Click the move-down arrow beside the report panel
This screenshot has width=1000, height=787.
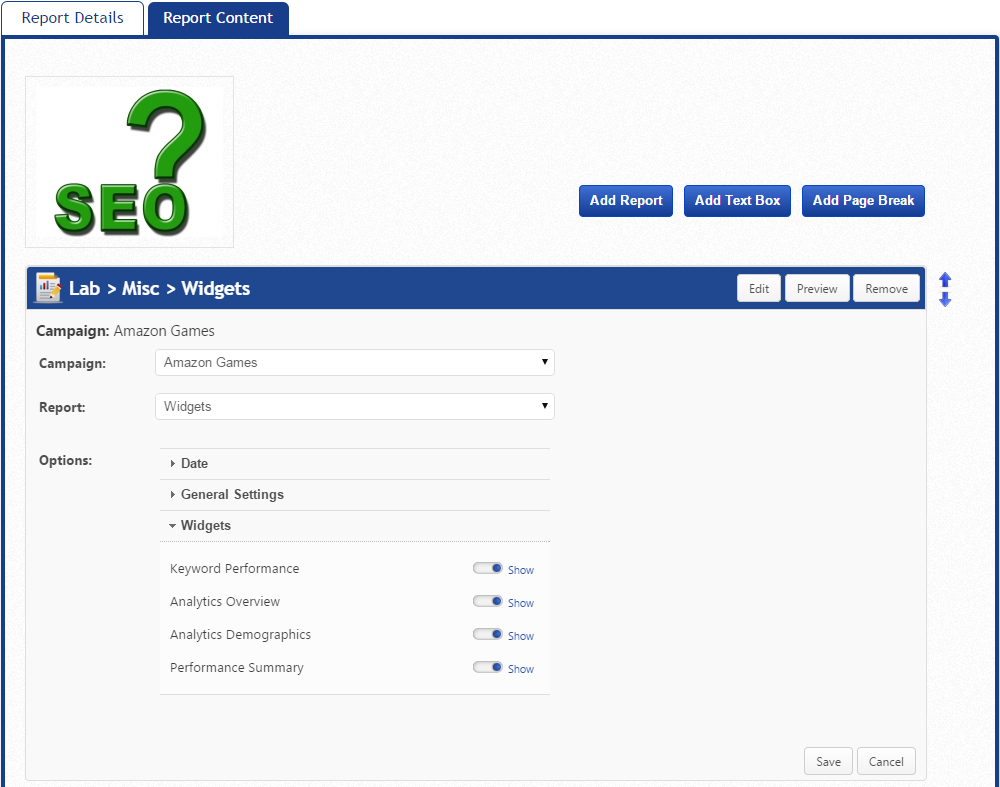pos(945,299)
